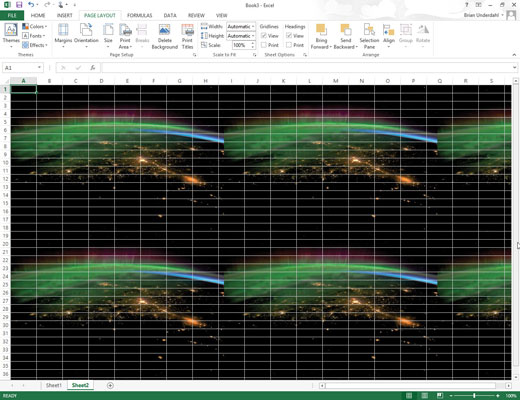Switch to Page Break Preview
520x400 pixels.
point(440,396)
